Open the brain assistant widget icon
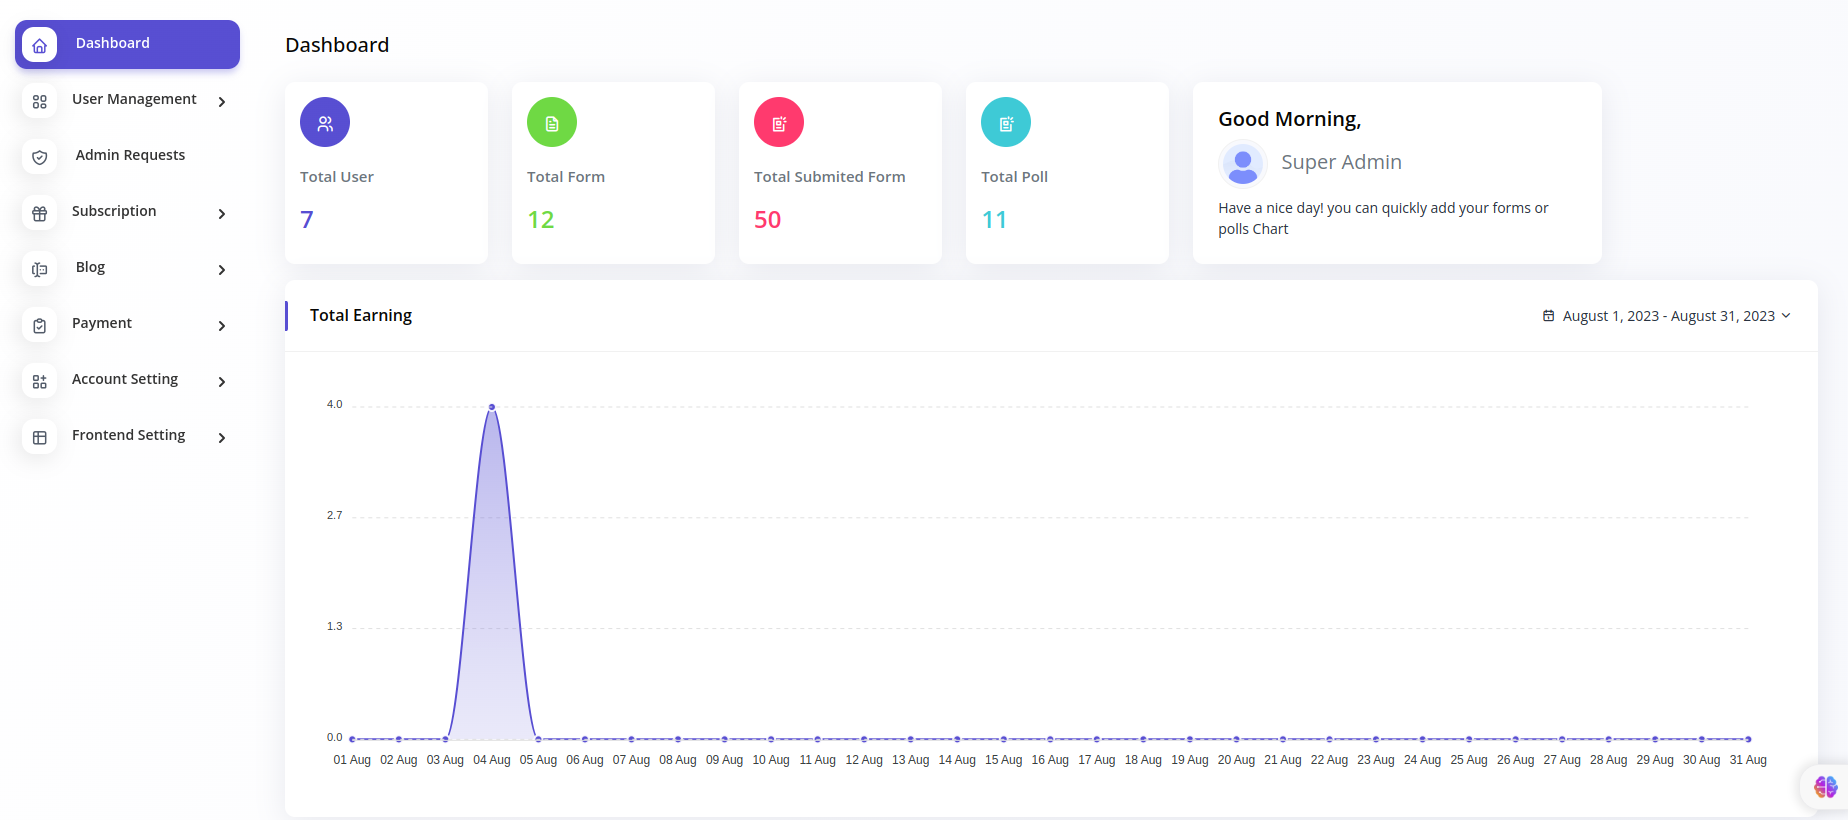The image size is (1848, 820). pos(1825,787)
